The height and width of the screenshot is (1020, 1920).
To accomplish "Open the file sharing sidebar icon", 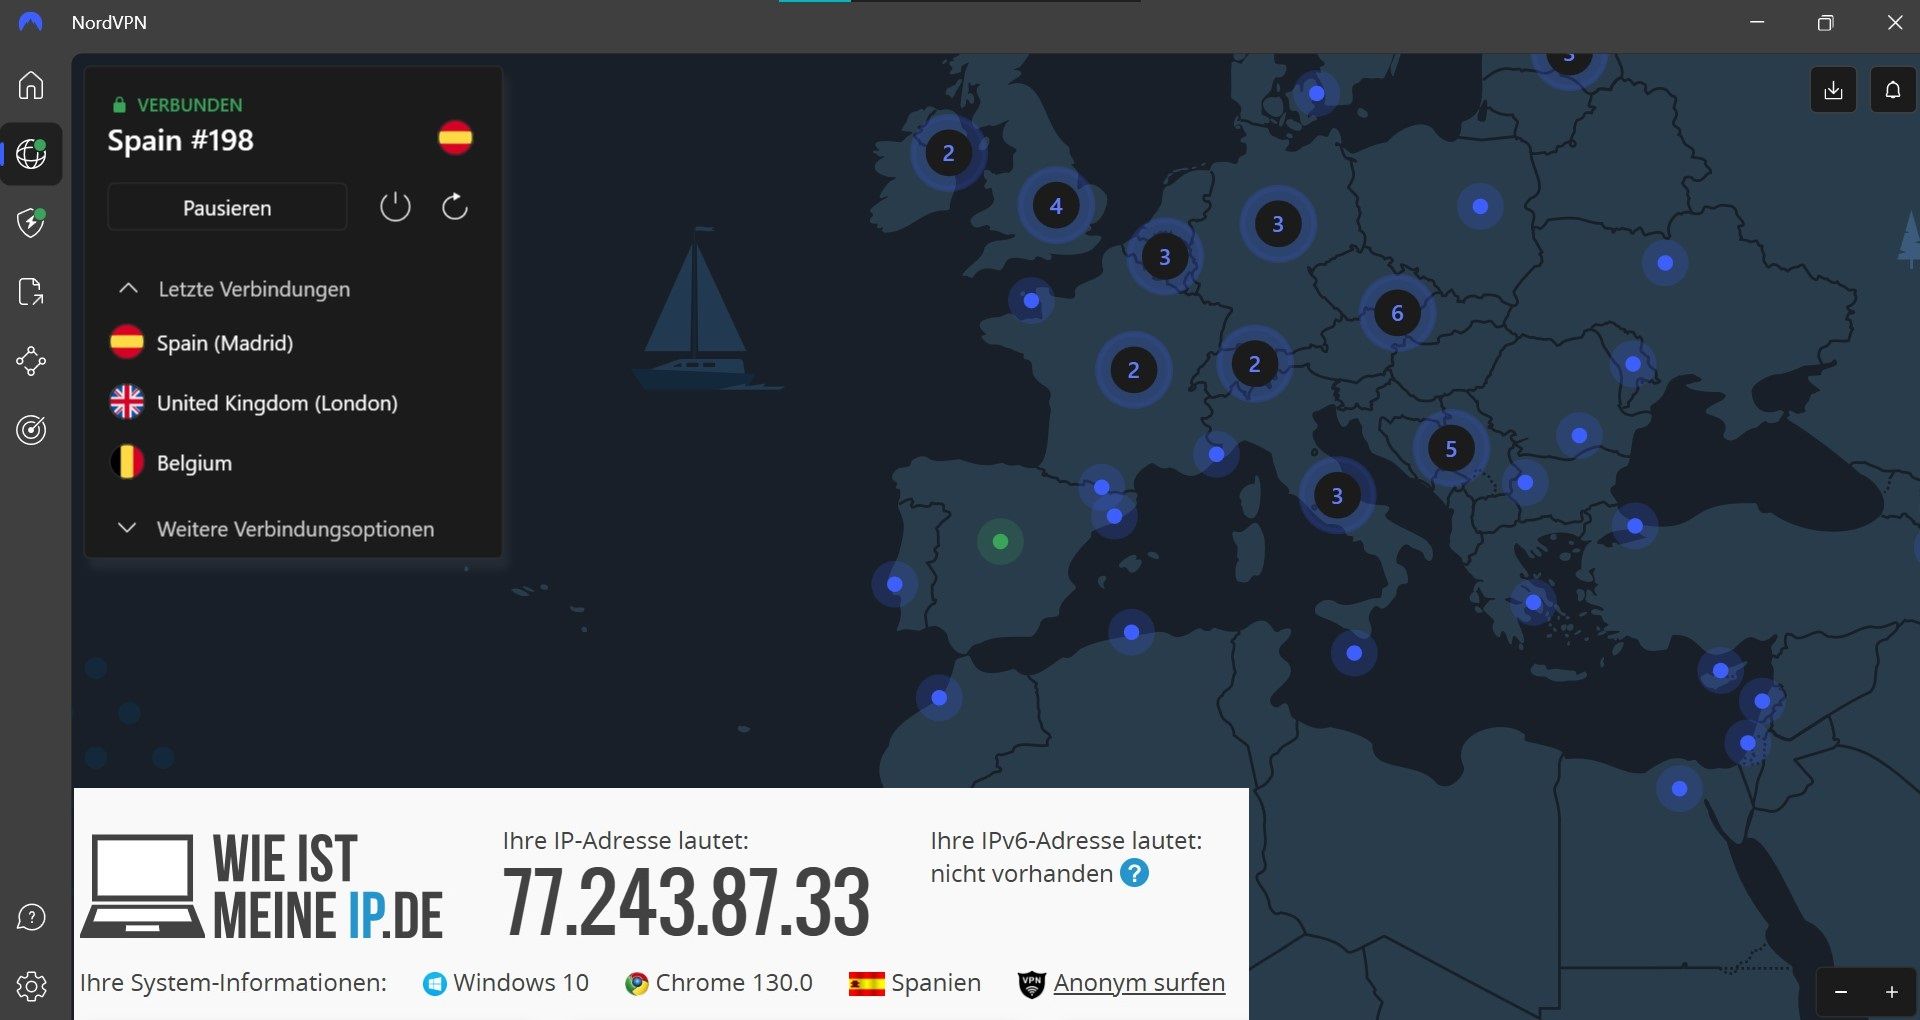I will tap(31, 292).
